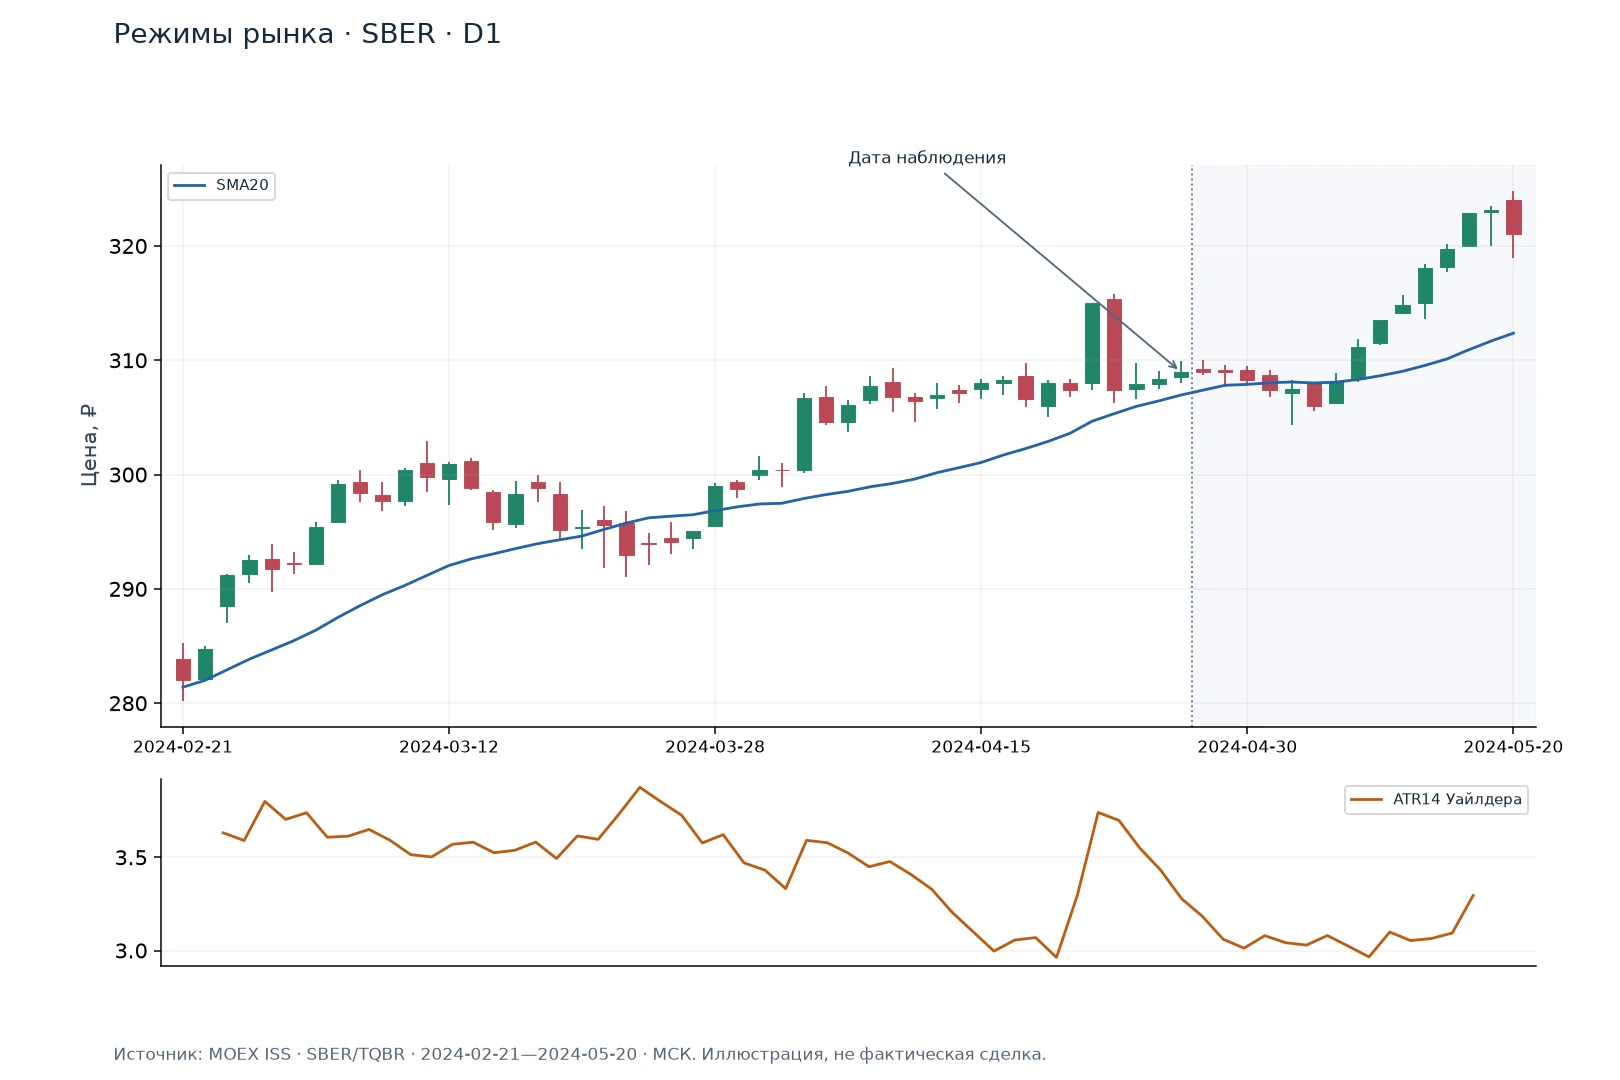Click the price axis tick 320
Image resolution: width=1620 pixels, height=1080 pixels.
click(128, 247)
